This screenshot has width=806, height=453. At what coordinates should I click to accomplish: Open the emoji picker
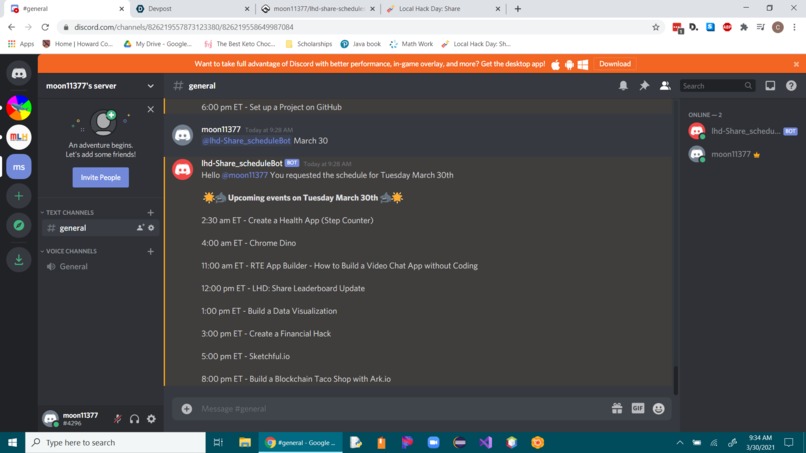(x=658, y=409)
